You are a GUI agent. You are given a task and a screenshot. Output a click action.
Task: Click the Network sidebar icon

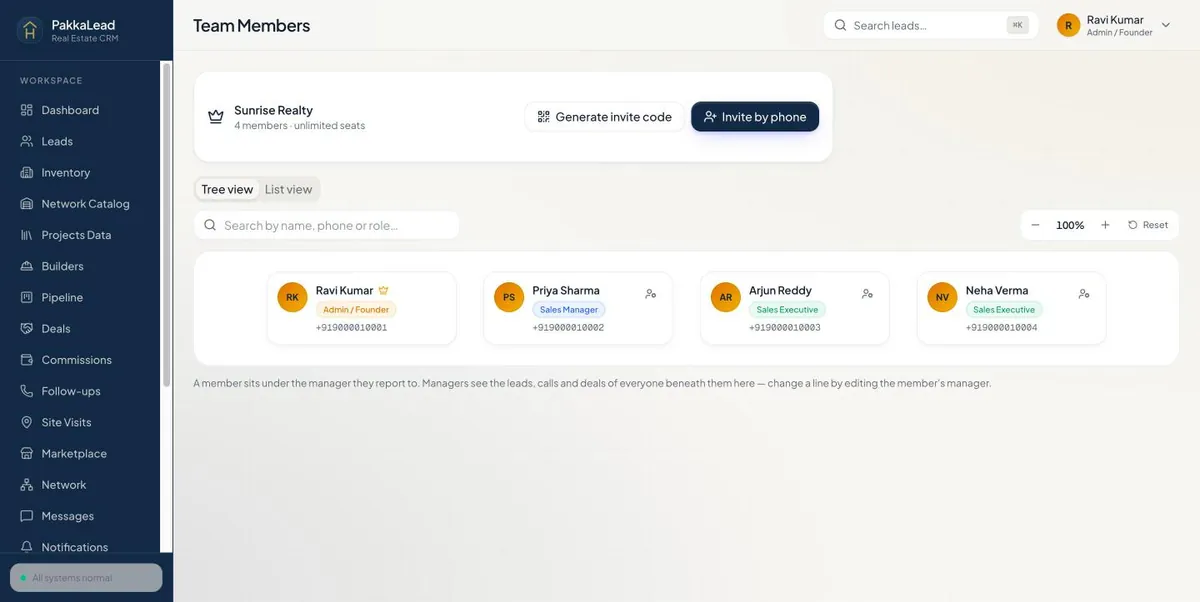27,484
